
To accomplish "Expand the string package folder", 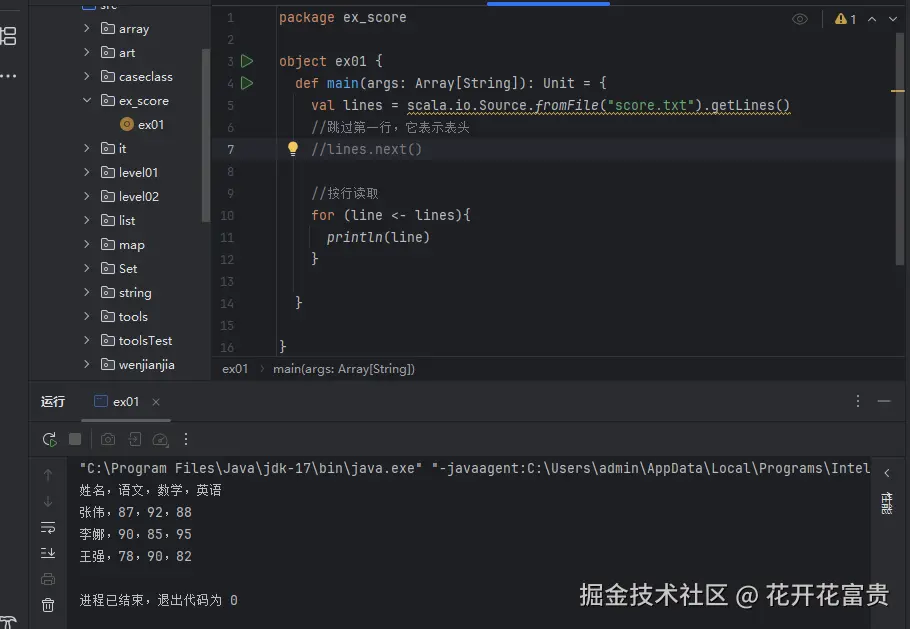I will (87, 292).
